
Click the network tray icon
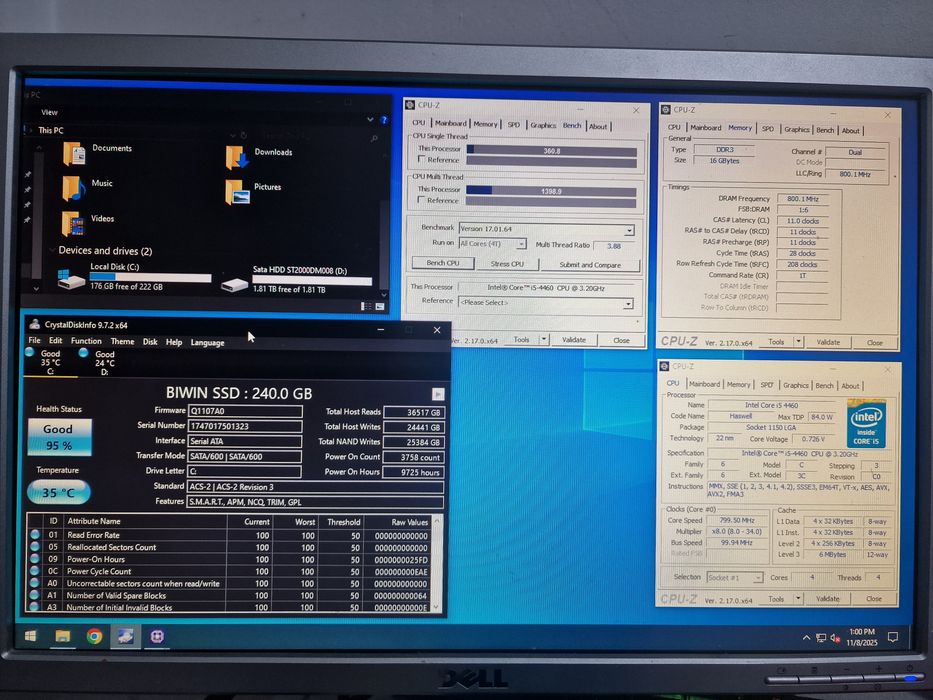pyautogui.click(x=821, y=638)
